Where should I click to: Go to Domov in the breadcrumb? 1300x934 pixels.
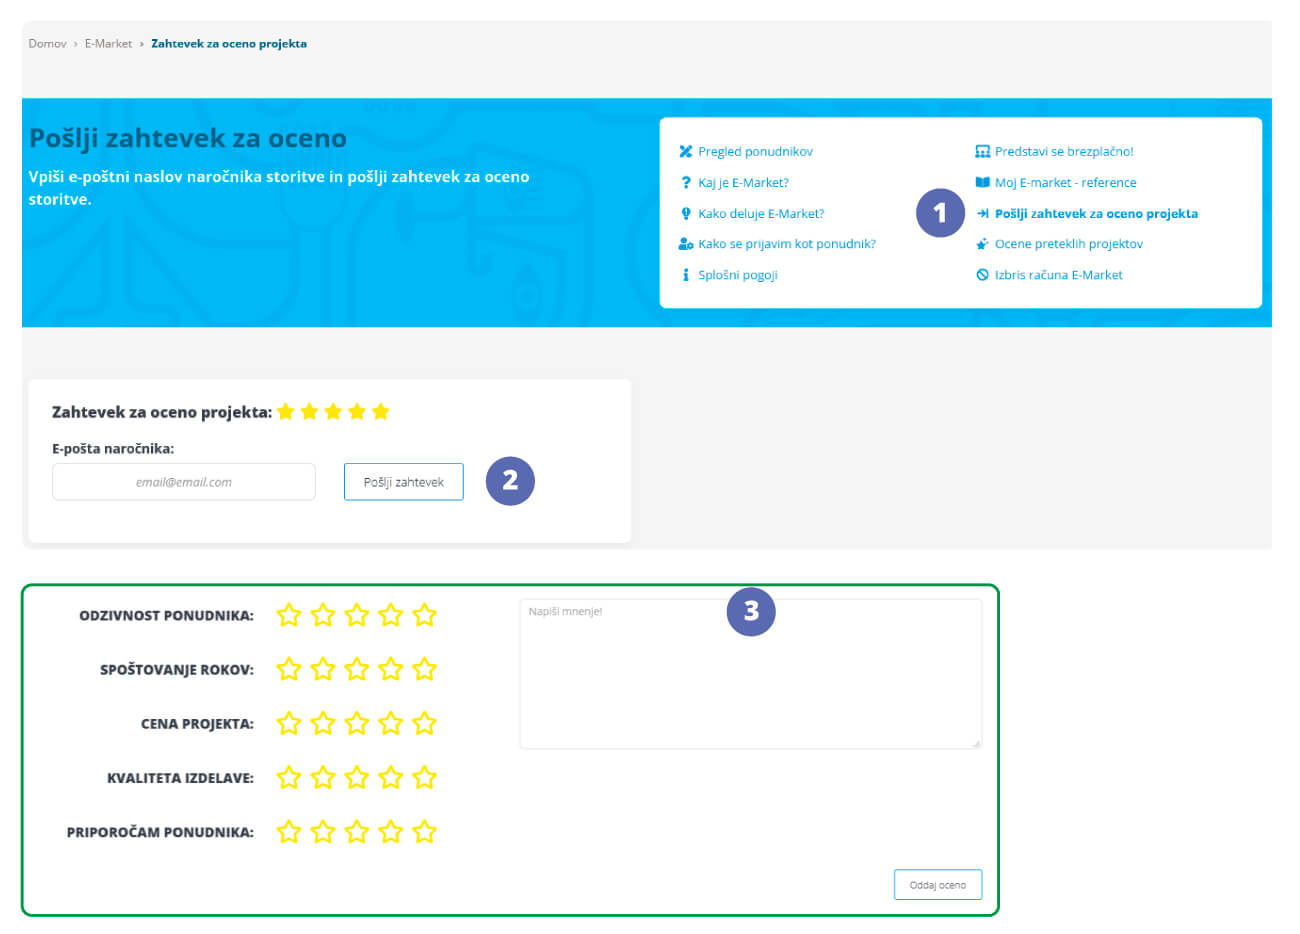[47, 44]
